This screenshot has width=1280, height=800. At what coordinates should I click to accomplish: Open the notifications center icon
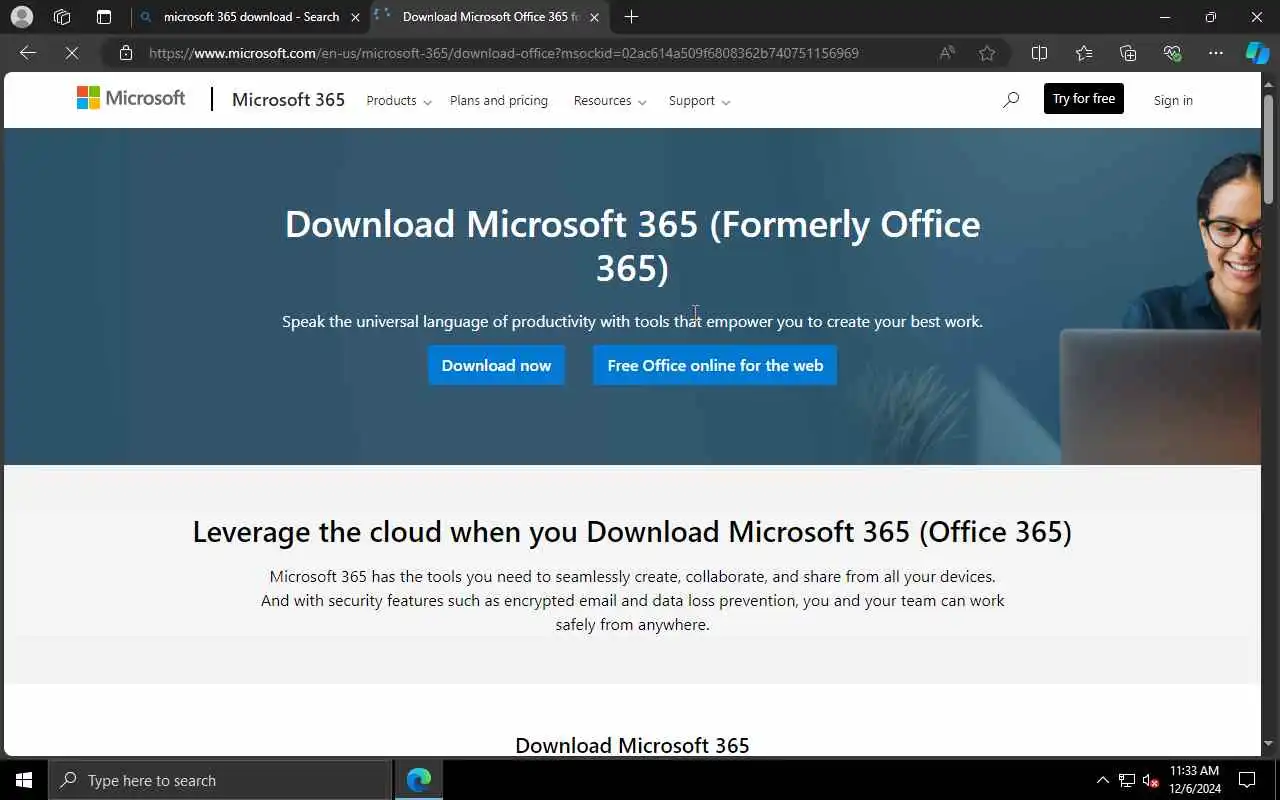coord(1247,780)
